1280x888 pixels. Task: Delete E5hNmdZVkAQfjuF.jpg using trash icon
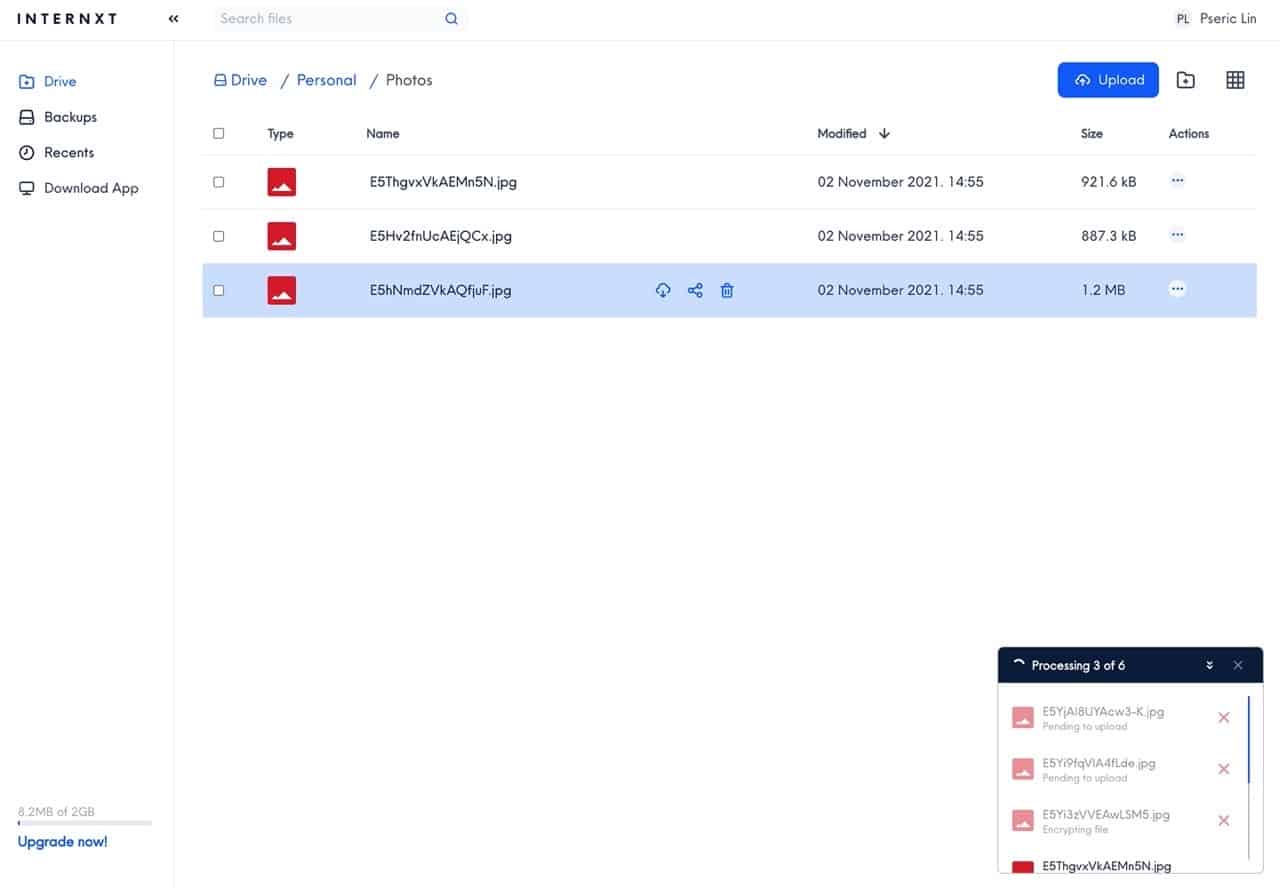click(727, 290)
